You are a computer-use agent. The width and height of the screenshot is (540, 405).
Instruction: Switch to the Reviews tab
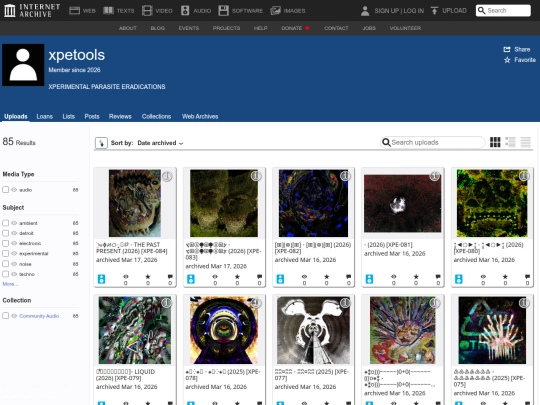[120, 116]
